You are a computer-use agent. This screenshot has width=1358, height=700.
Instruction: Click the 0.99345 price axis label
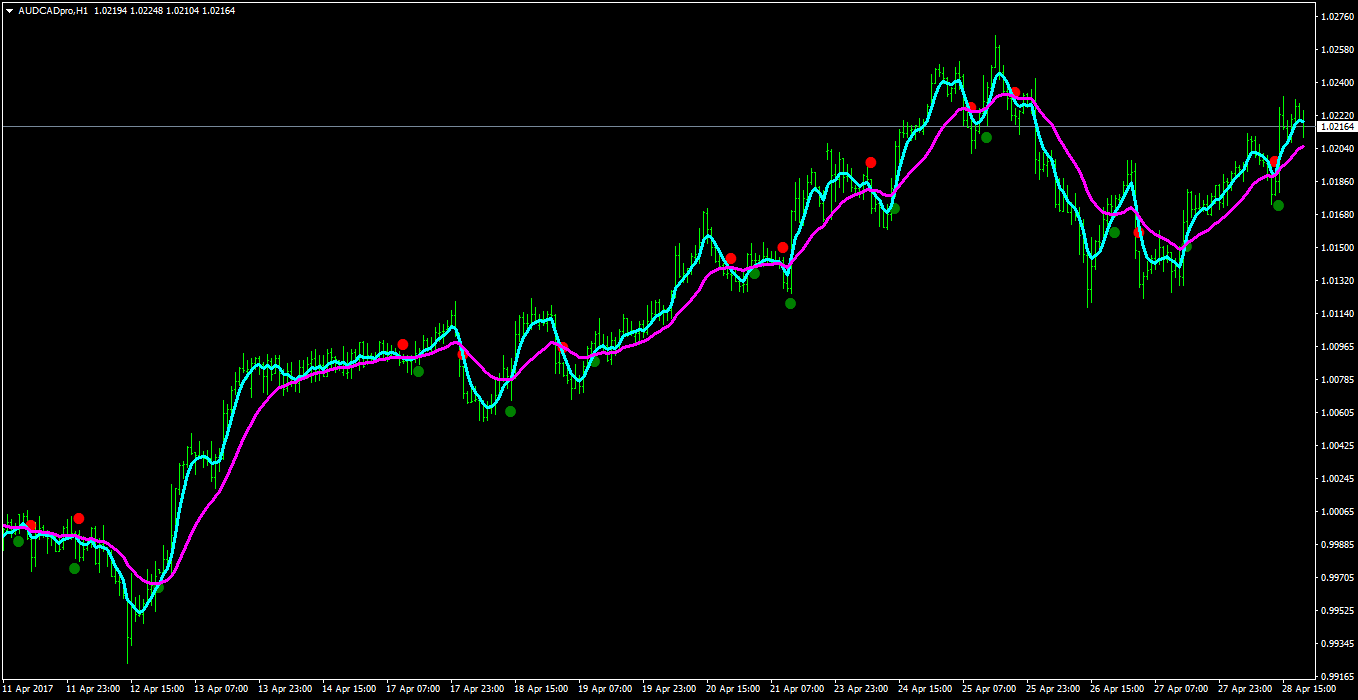click(x=1337, y=644)
